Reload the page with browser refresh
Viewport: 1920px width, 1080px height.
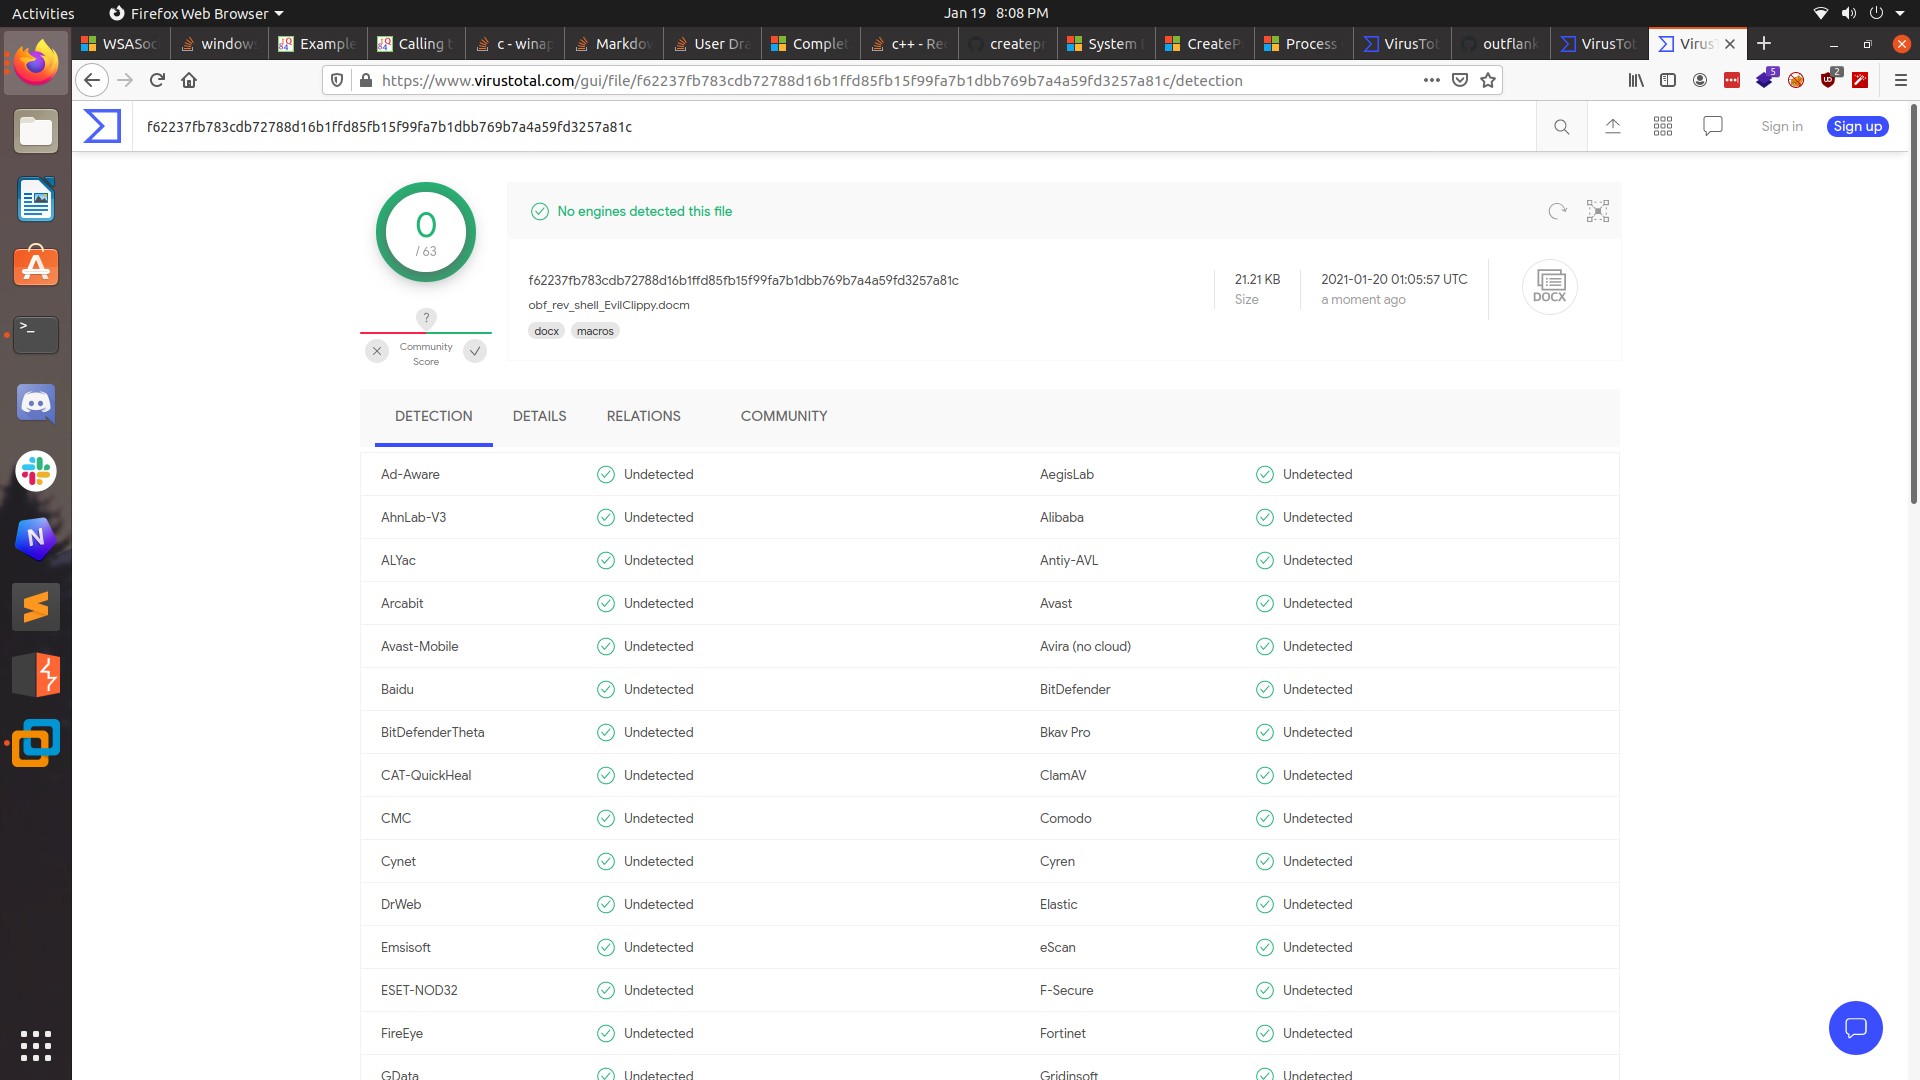[157, 80]
